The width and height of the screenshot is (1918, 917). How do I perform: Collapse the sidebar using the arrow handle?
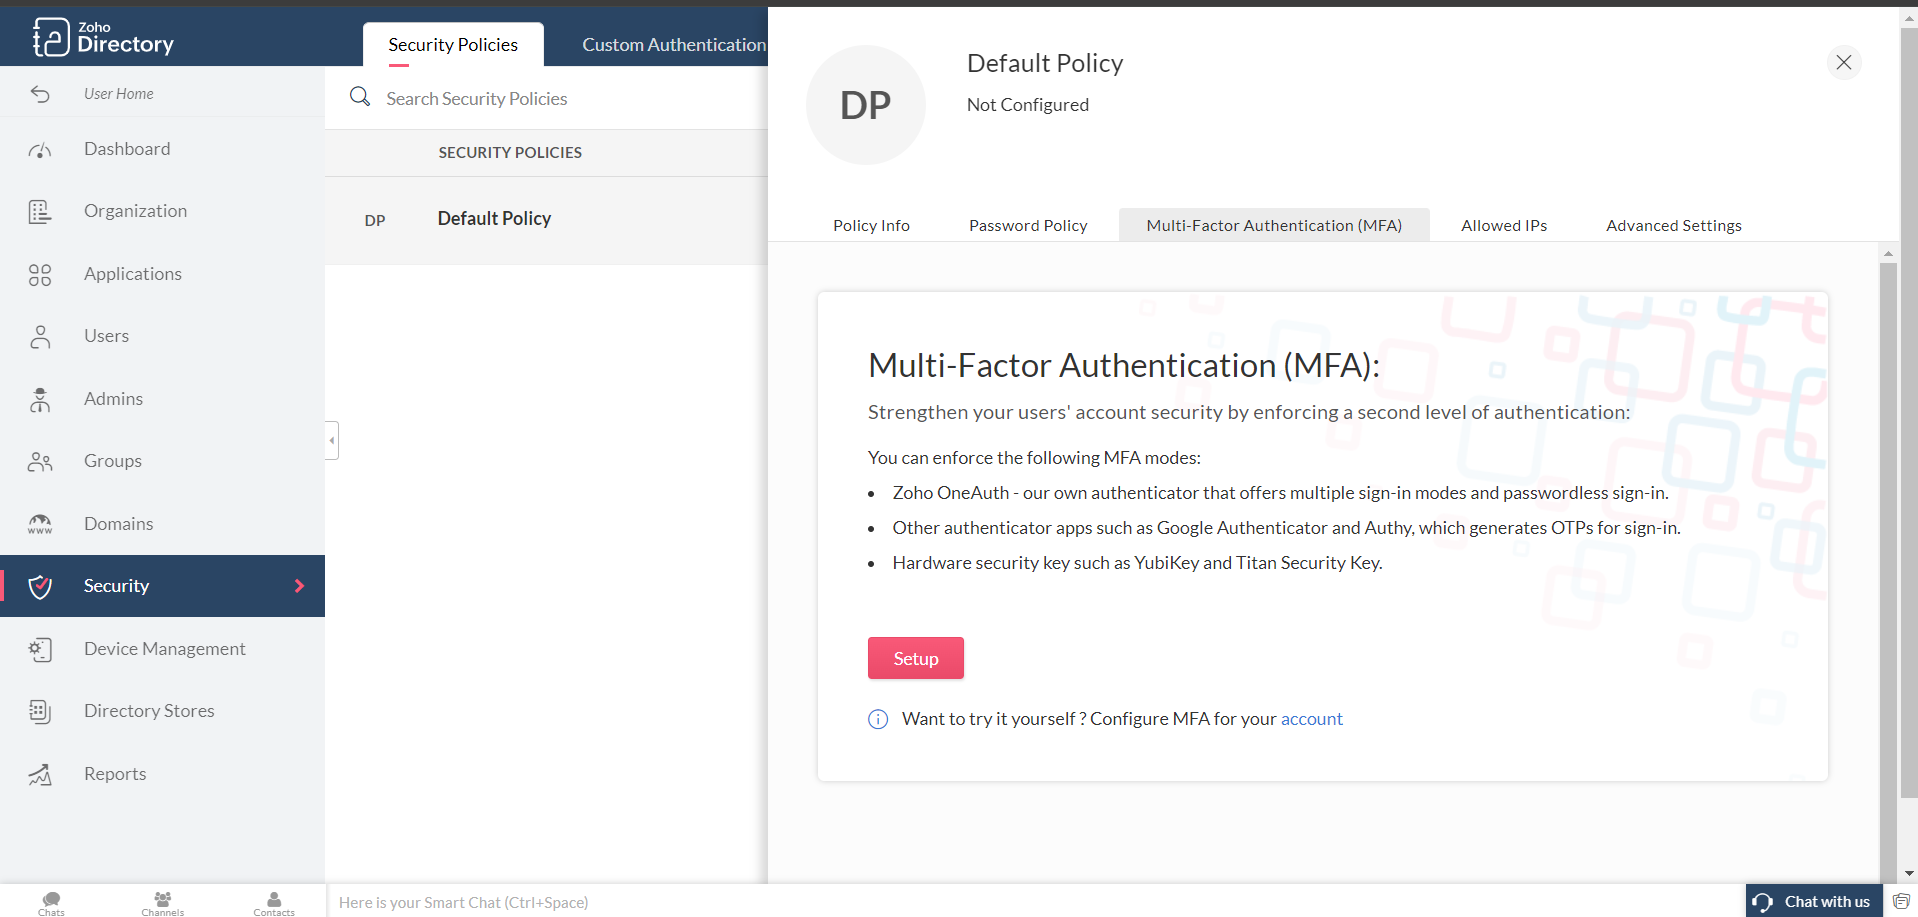tap(332, 440)
